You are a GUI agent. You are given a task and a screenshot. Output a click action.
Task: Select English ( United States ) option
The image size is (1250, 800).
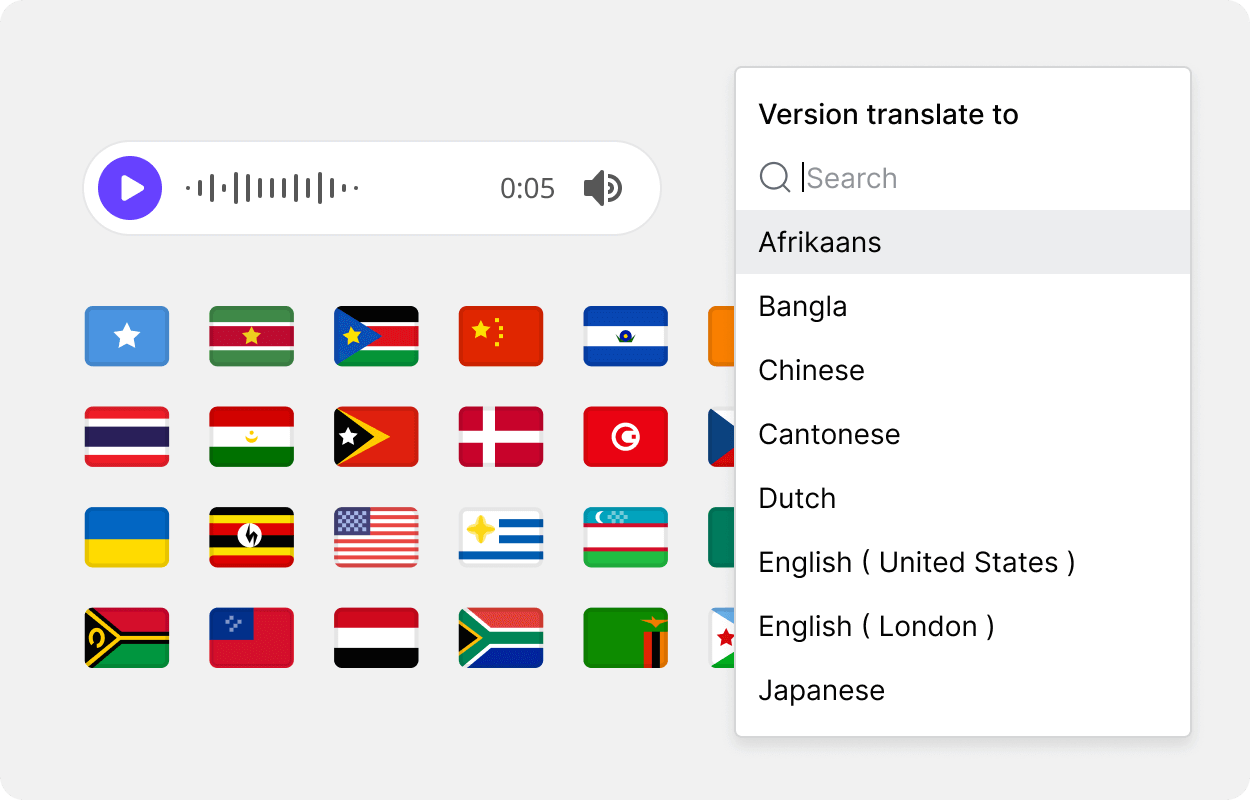coord(963,562)
